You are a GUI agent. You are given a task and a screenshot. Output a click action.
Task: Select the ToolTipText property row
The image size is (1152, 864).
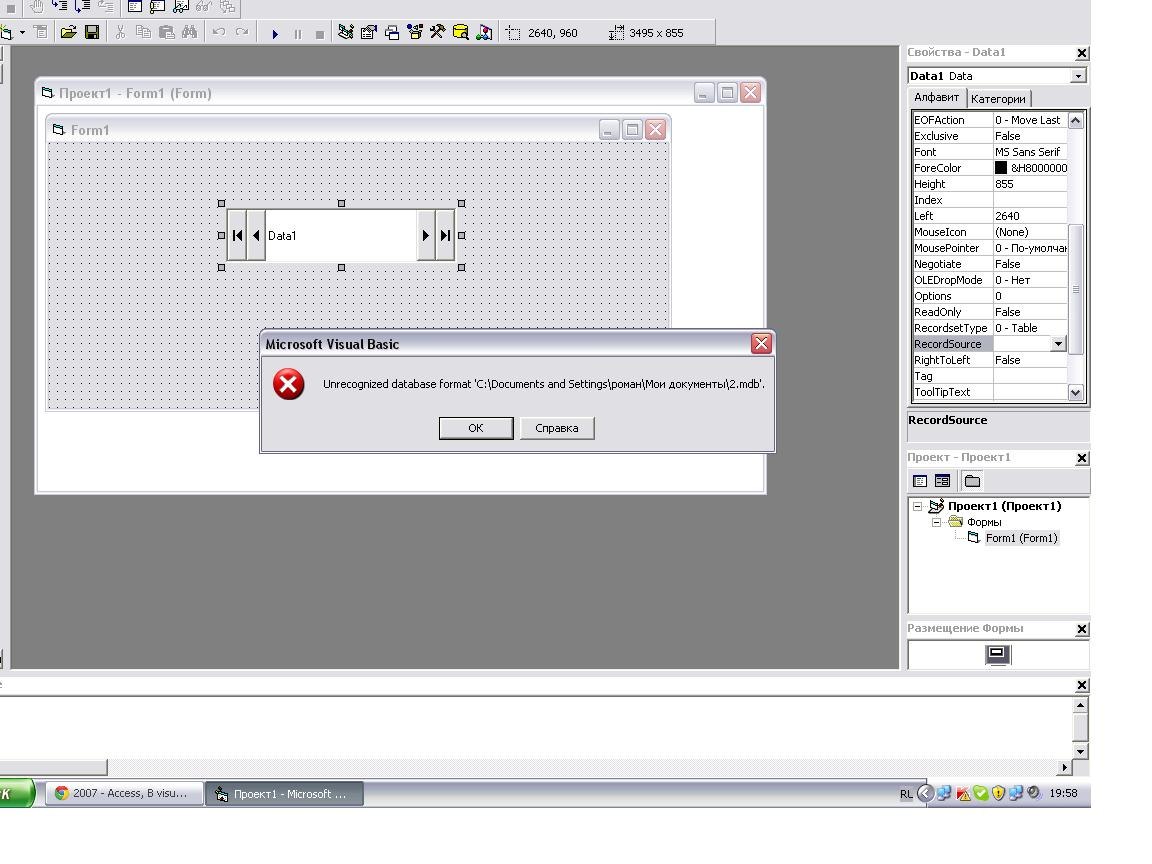pyautogui.click(x=990, y=392)
